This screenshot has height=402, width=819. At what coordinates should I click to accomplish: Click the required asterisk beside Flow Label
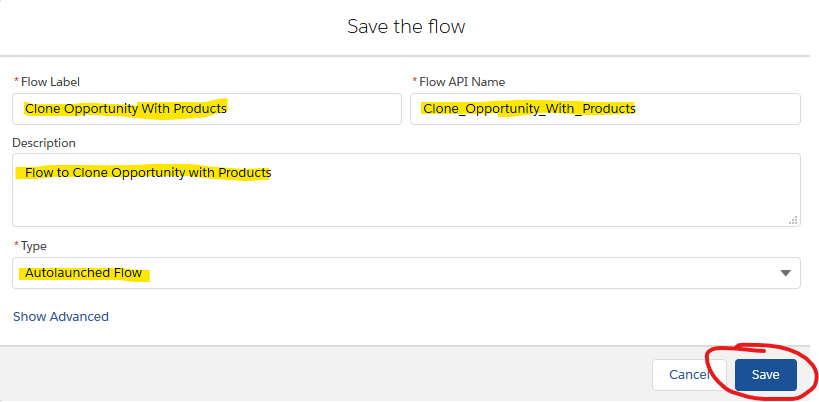[x=16, y=80]
